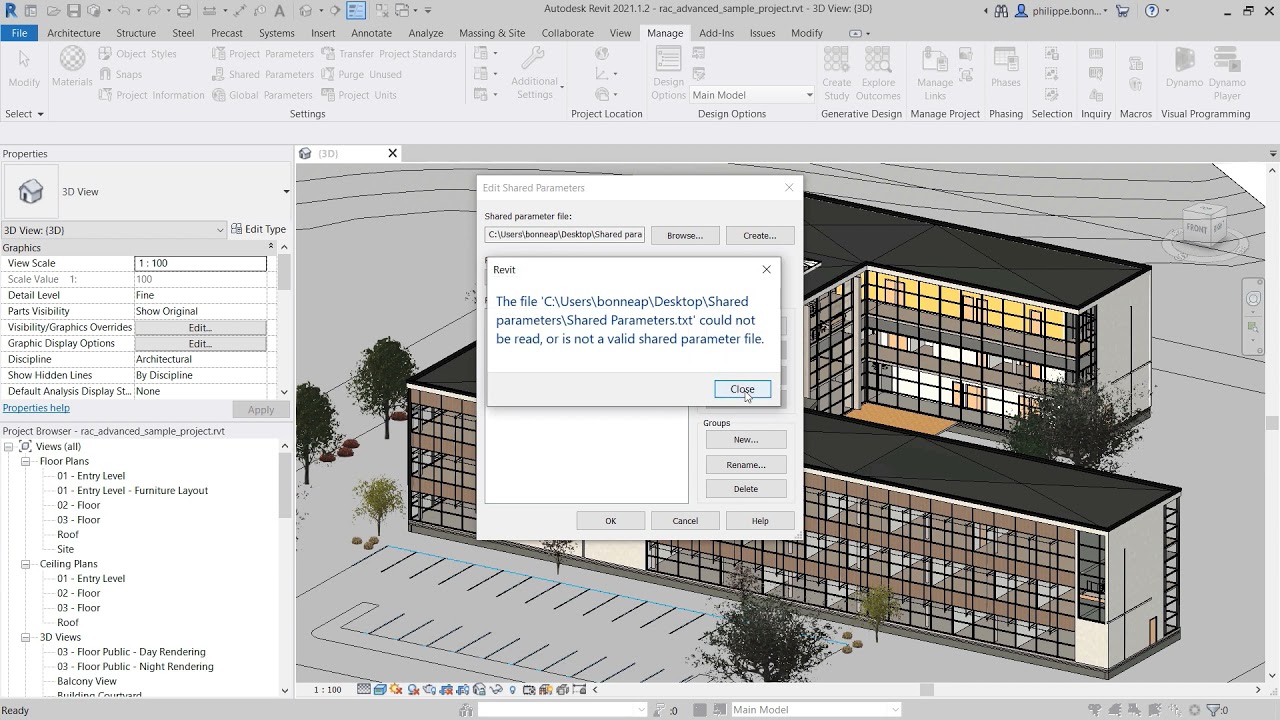
Task: Open Project Parameters
Action: [x=263, y=54]
